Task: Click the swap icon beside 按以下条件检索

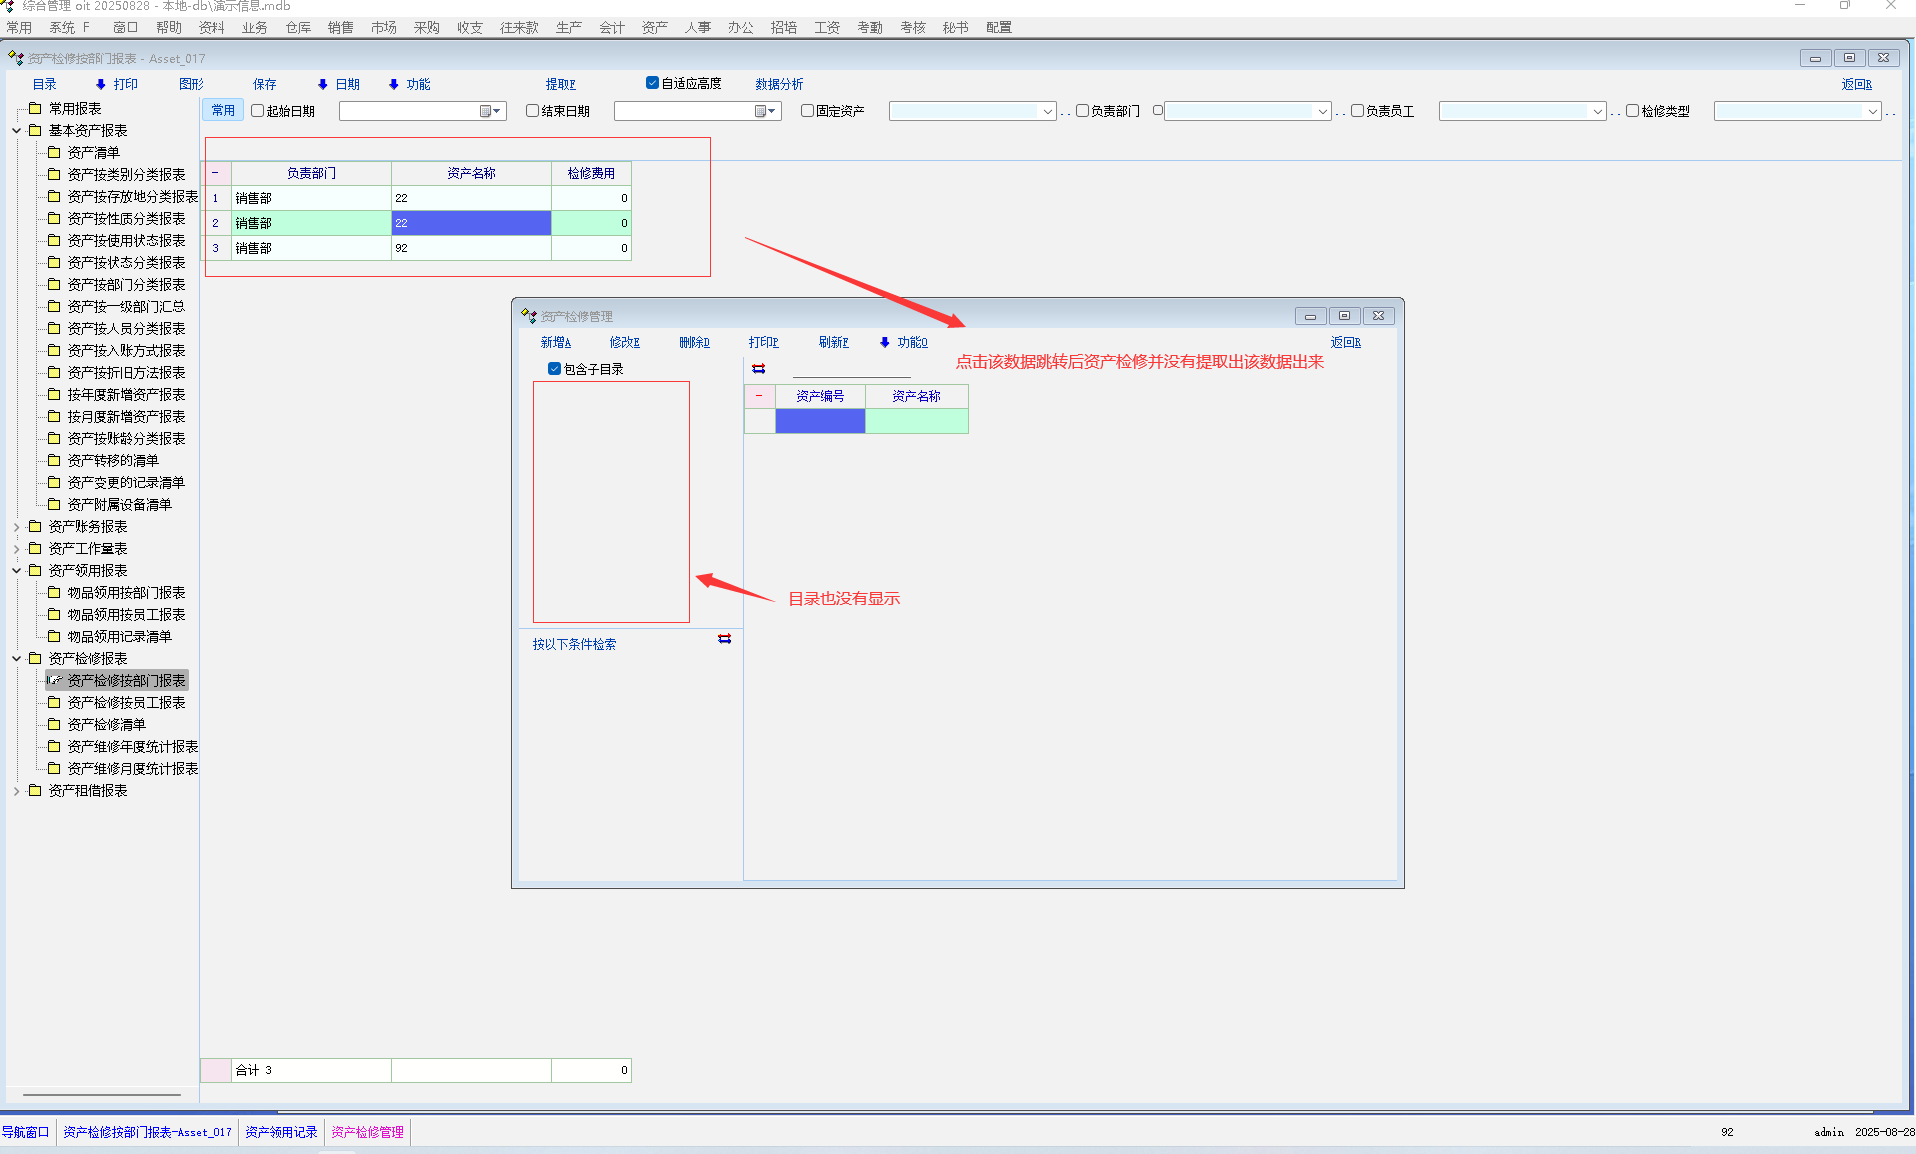Action: [x=724, y=639]
